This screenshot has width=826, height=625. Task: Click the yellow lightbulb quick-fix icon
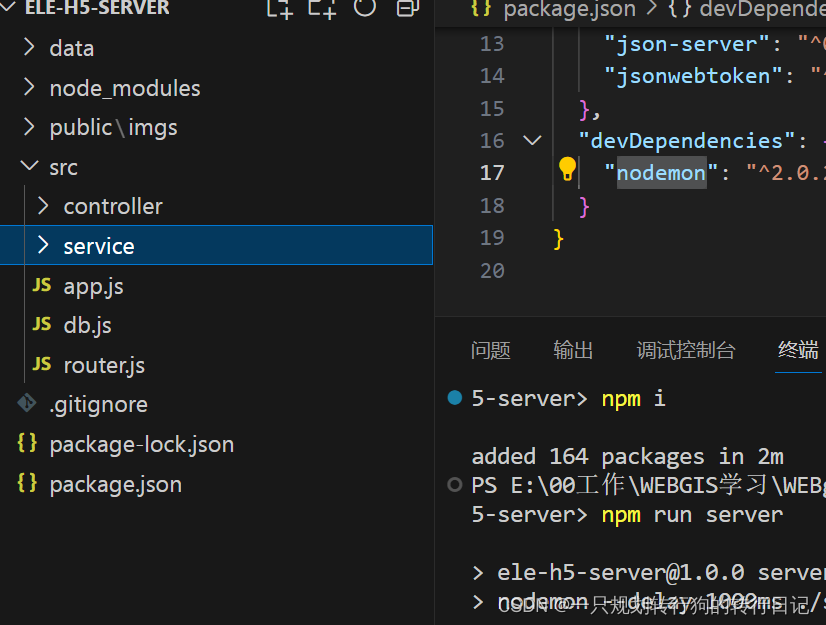click(567, 169)
